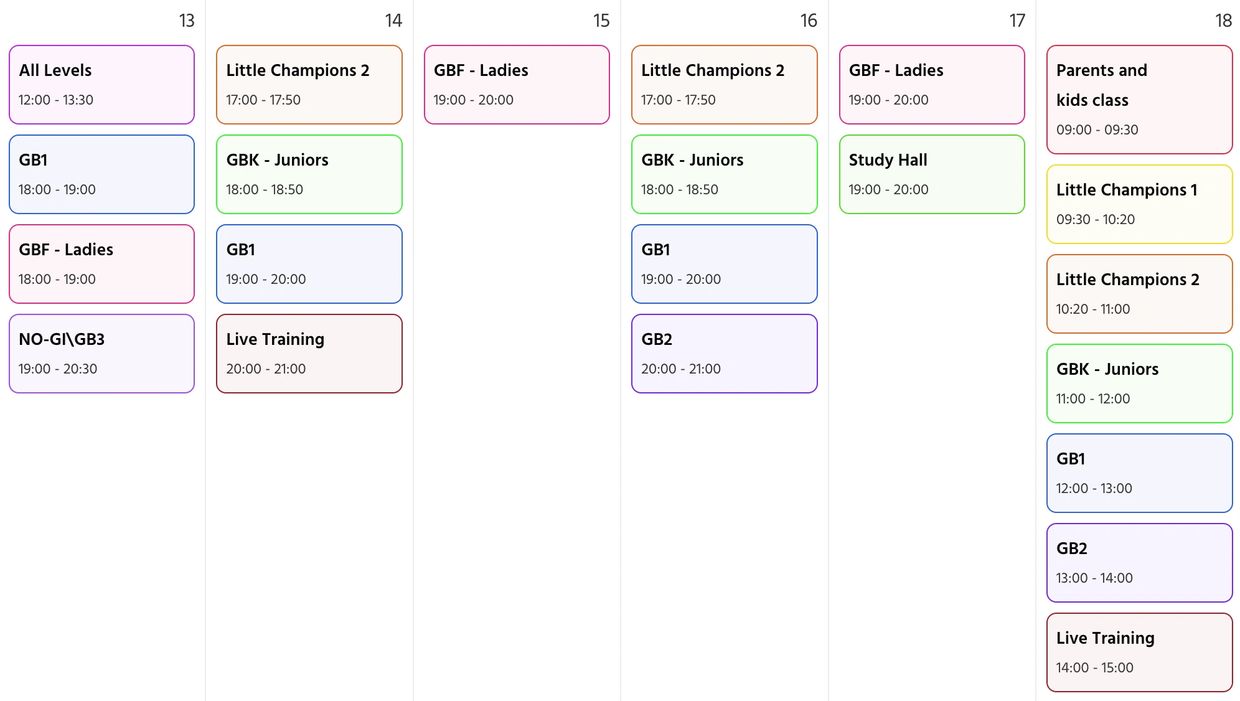Click GBF - Ladies on day 17
The height and width of the screenshot is (701, 1240).
(932, 85)
